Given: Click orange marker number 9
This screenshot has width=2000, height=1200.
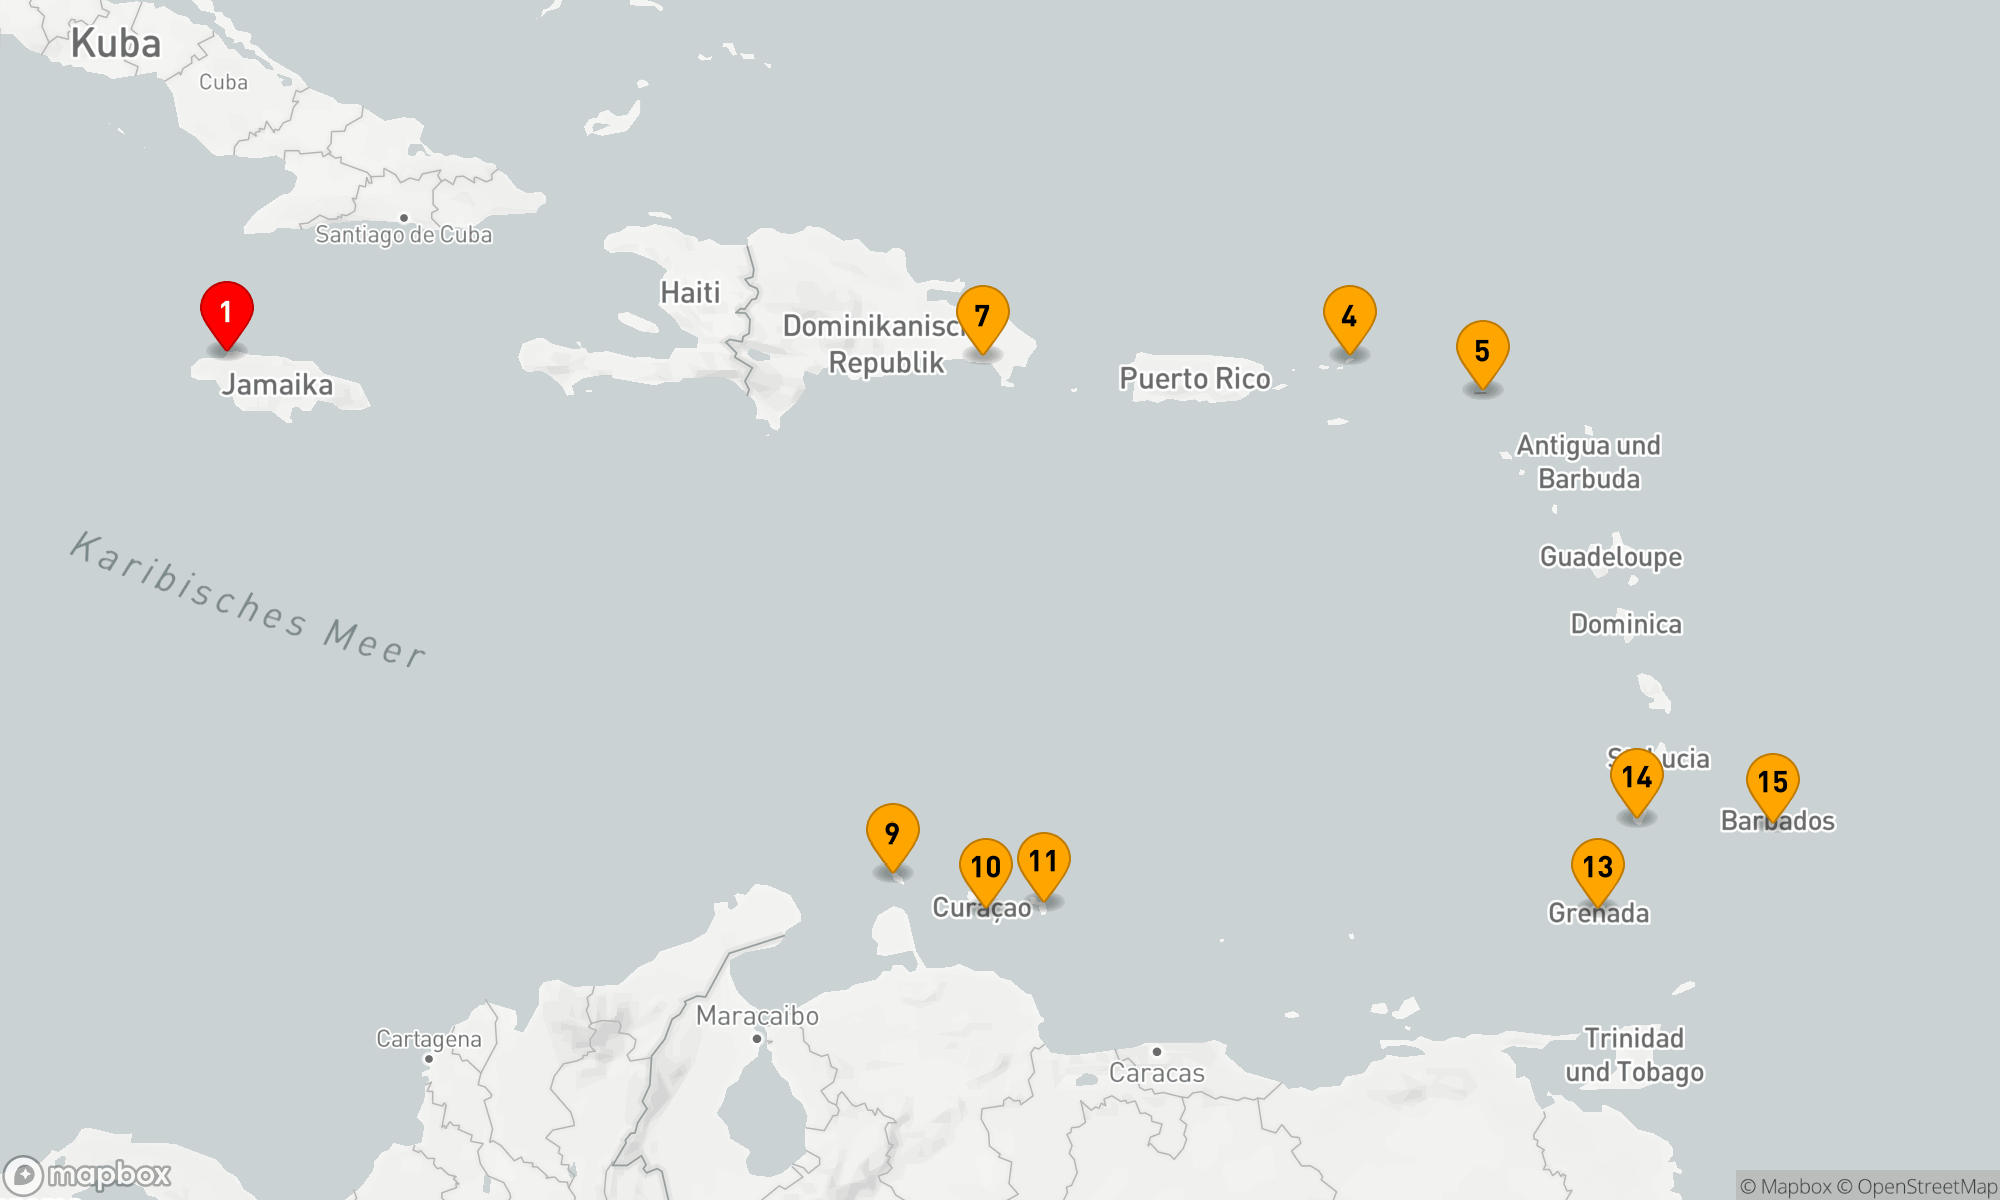Looking at the screenshot, I should (892, 833).
